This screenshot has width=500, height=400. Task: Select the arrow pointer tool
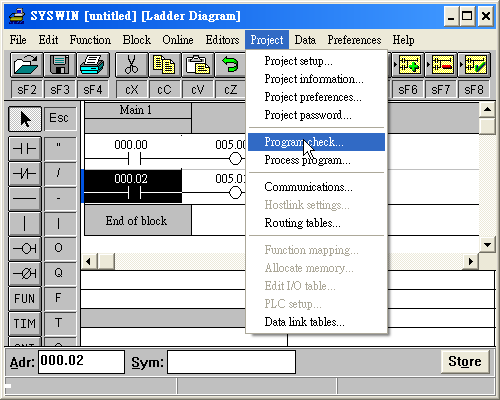click(x=25, y=119)
